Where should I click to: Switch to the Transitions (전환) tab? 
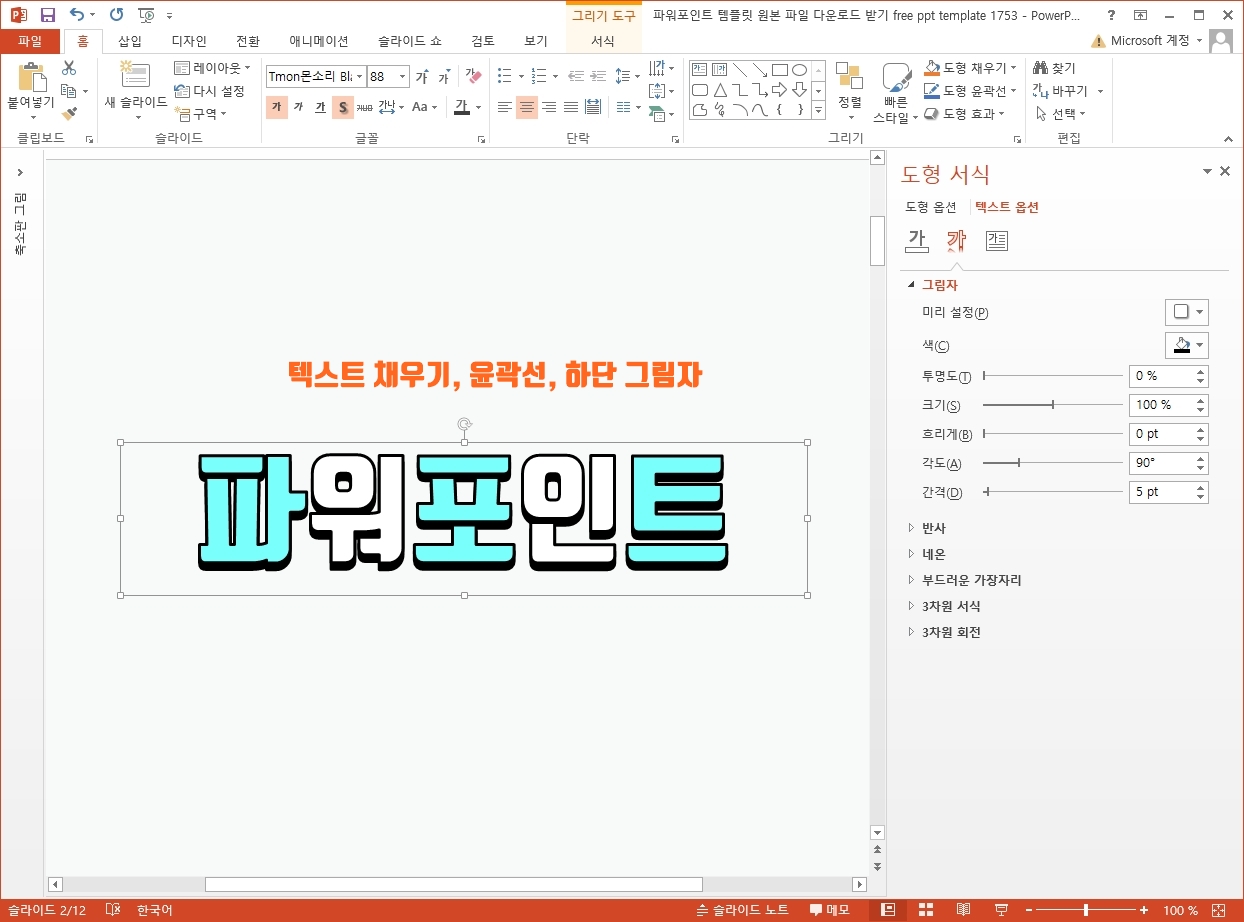pyautogui.click(x=247, y=41)
